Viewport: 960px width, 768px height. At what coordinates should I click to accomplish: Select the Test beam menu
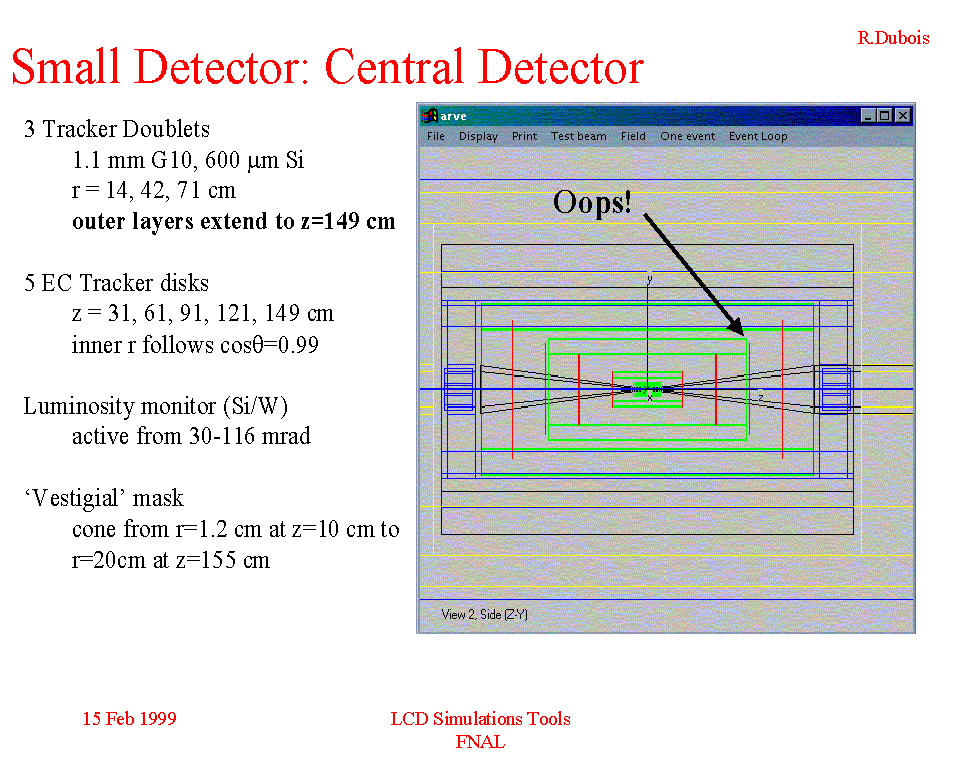578,136
